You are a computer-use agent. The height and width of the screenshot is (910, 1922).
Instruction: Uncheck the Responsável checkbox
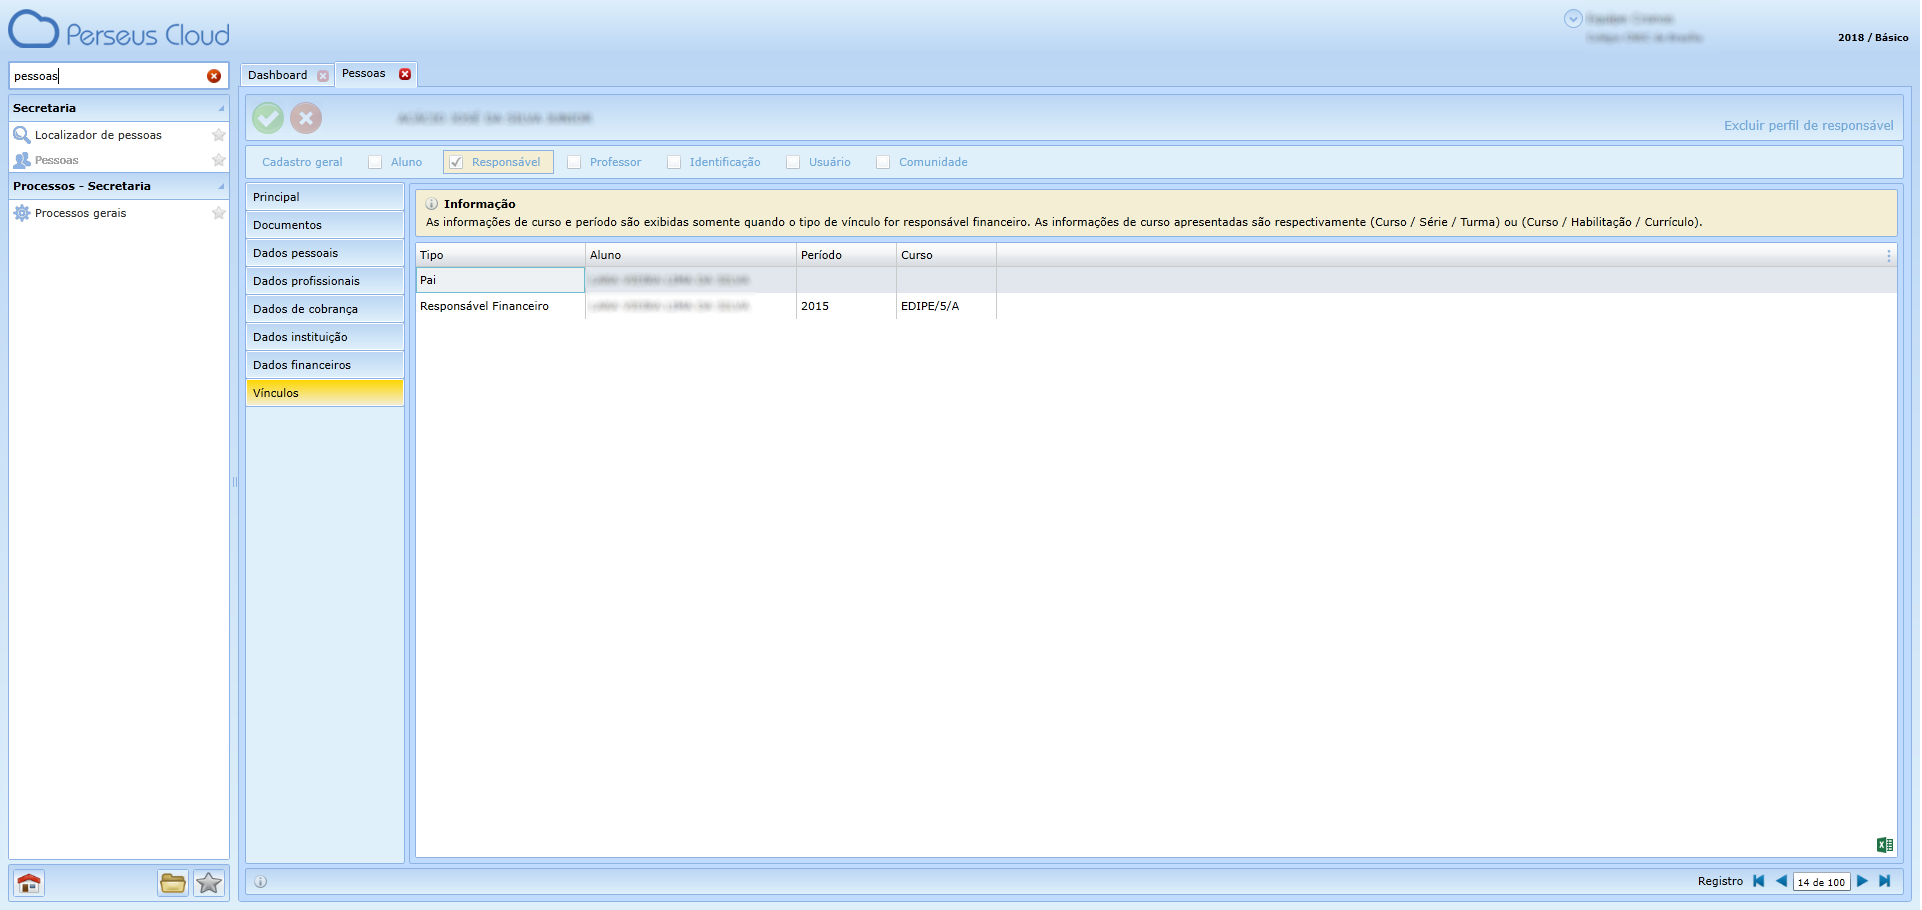tap(456, 162)
